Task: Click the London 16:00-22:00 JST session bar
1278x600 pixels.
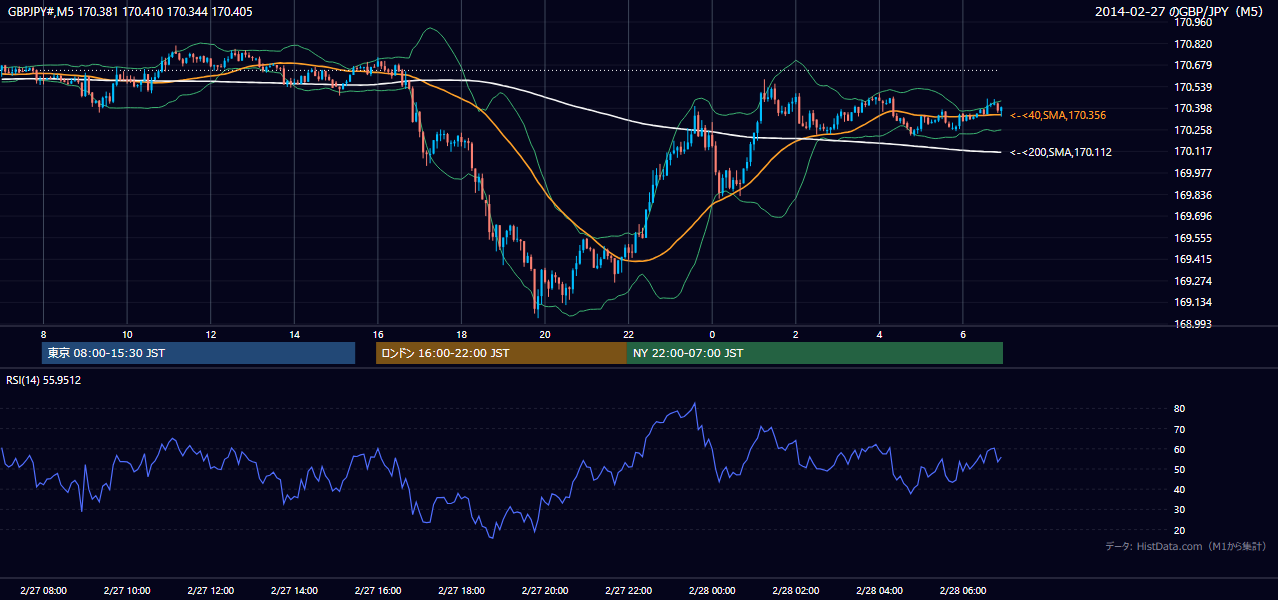Action: tap(501, 353)
